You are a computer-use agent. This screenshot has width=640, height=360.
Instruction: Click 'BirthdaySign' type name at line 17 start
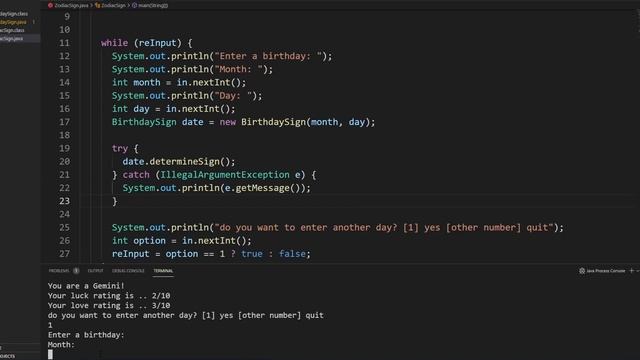click(144, 122)
